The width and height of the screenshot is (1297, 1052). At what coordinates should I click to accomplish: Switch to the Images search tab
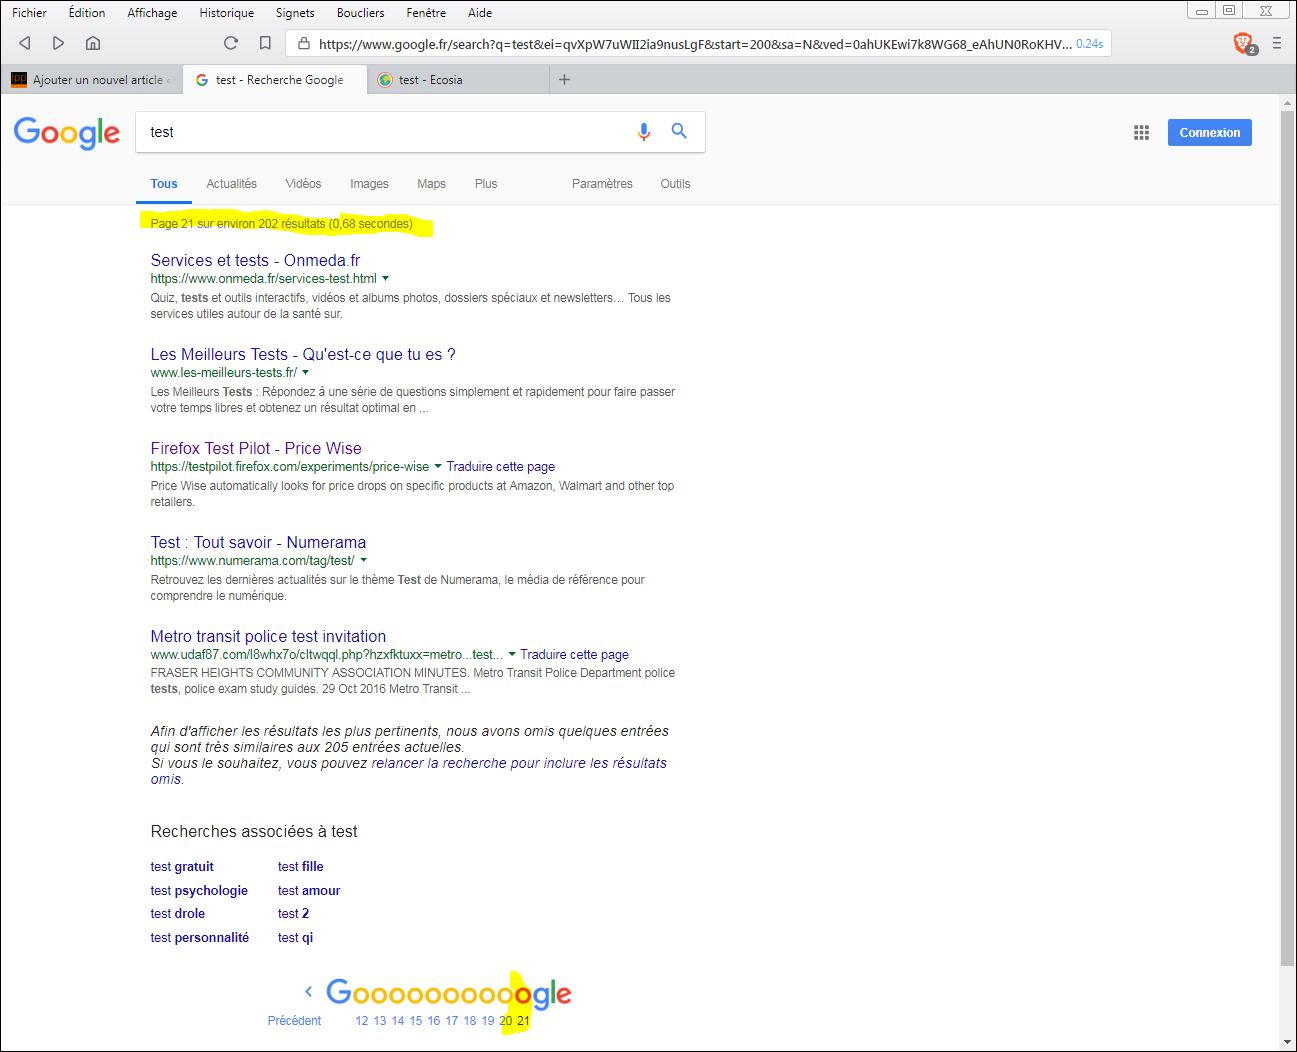pyautogui.click(x=369, y=184)
